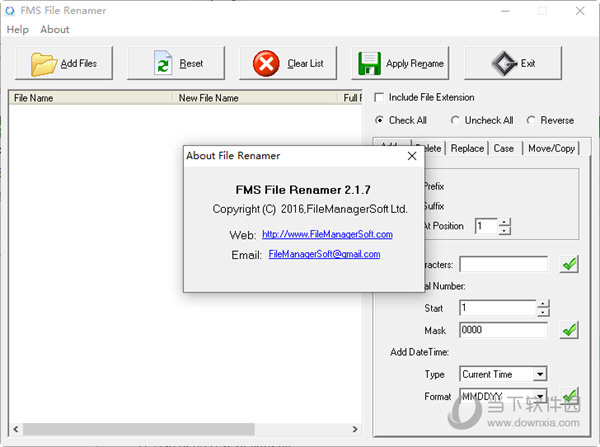This screenshot has height=447, width=600.
Task: Click the Apply Rename floppy disk icon
Action: 369,63
